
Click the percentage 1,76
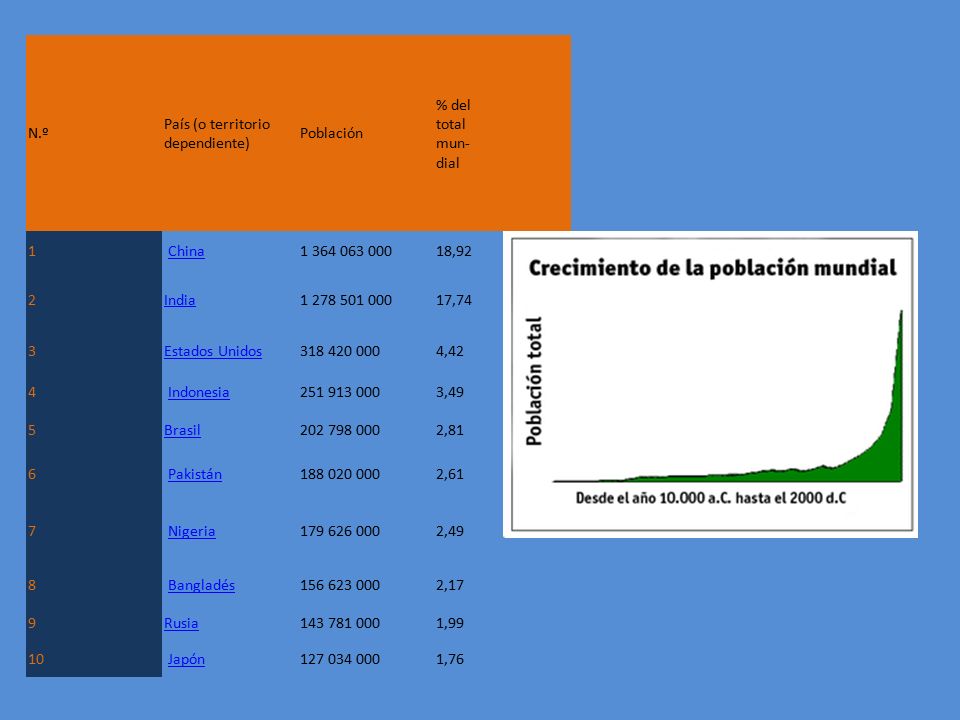tap(449, 659)
